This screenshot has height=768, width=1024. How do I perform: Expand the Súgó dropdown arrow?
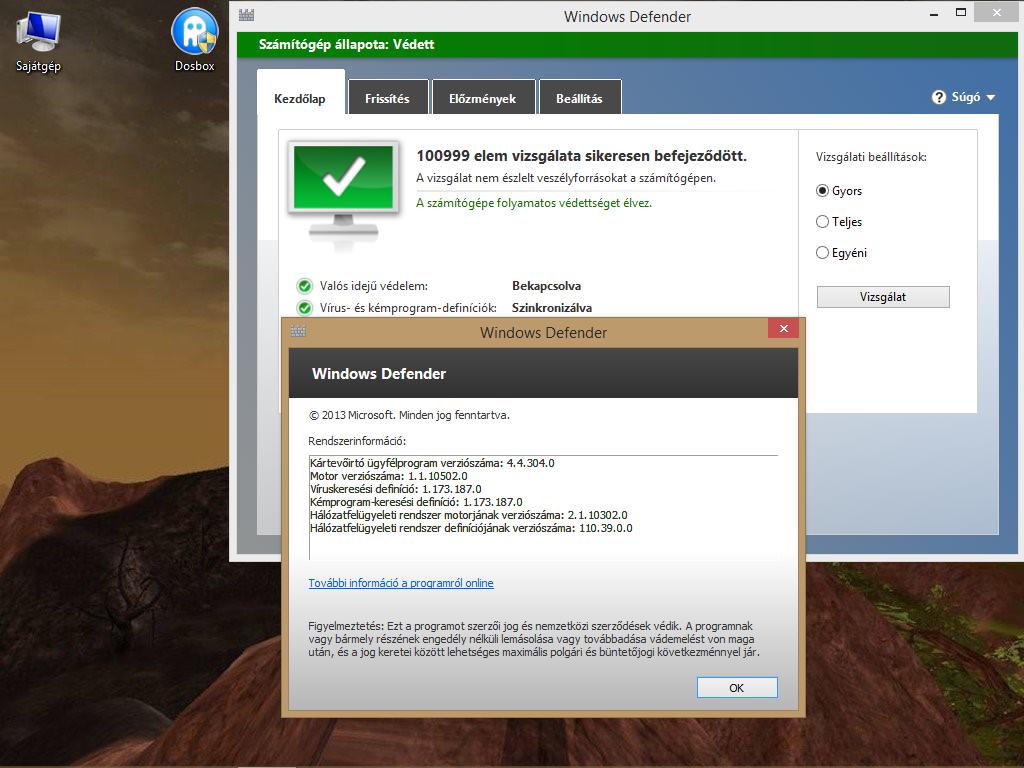(991, 97)
